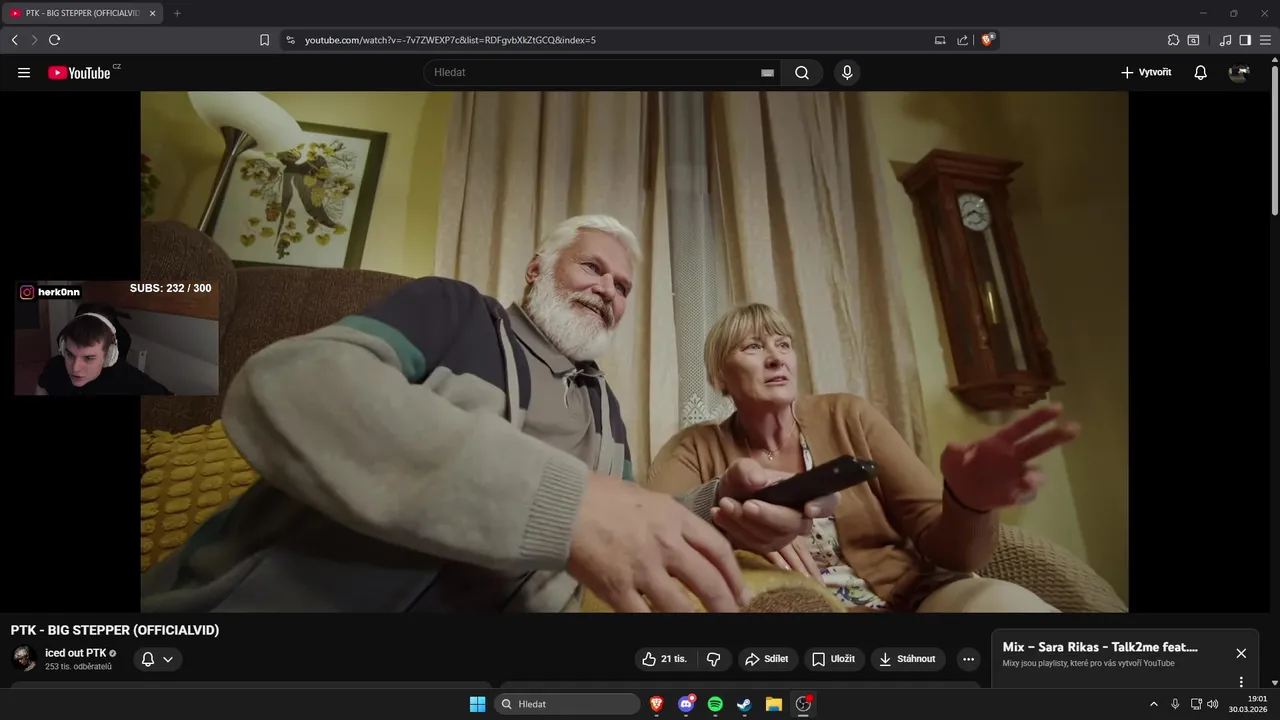Click the herk0nn Instagram overlay label
The height and width of the screenshot is (720, 1280).
(x=50, y=292)
